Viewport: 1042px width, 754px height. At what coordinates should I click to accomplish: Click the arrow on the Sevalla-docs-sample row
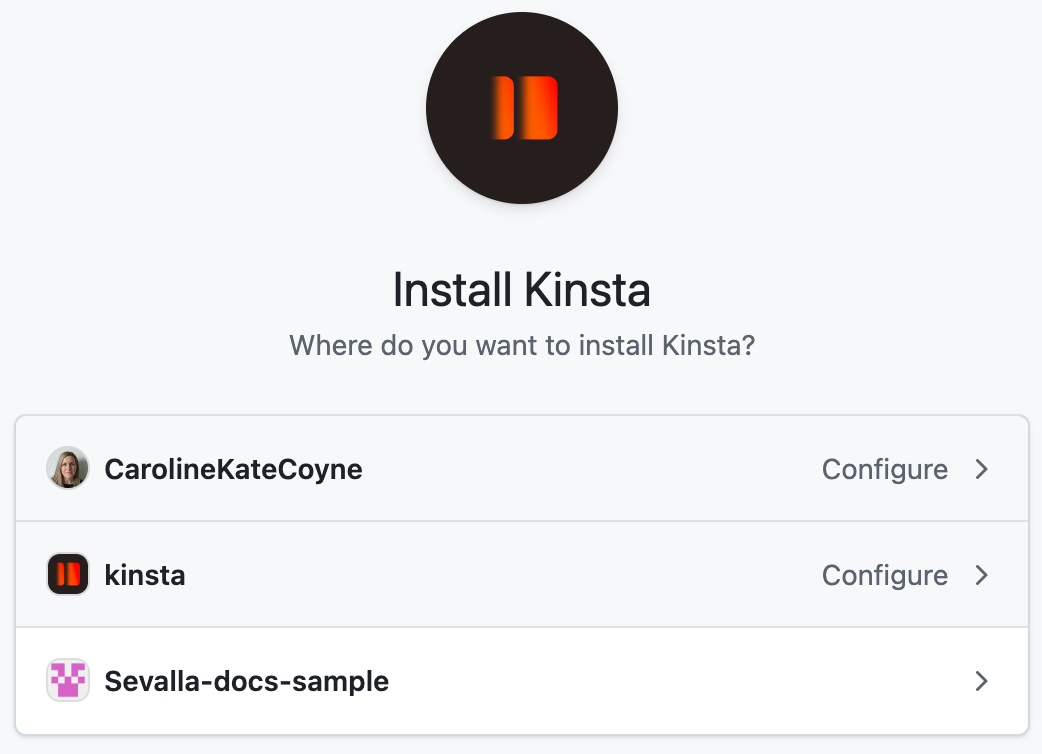981,681
